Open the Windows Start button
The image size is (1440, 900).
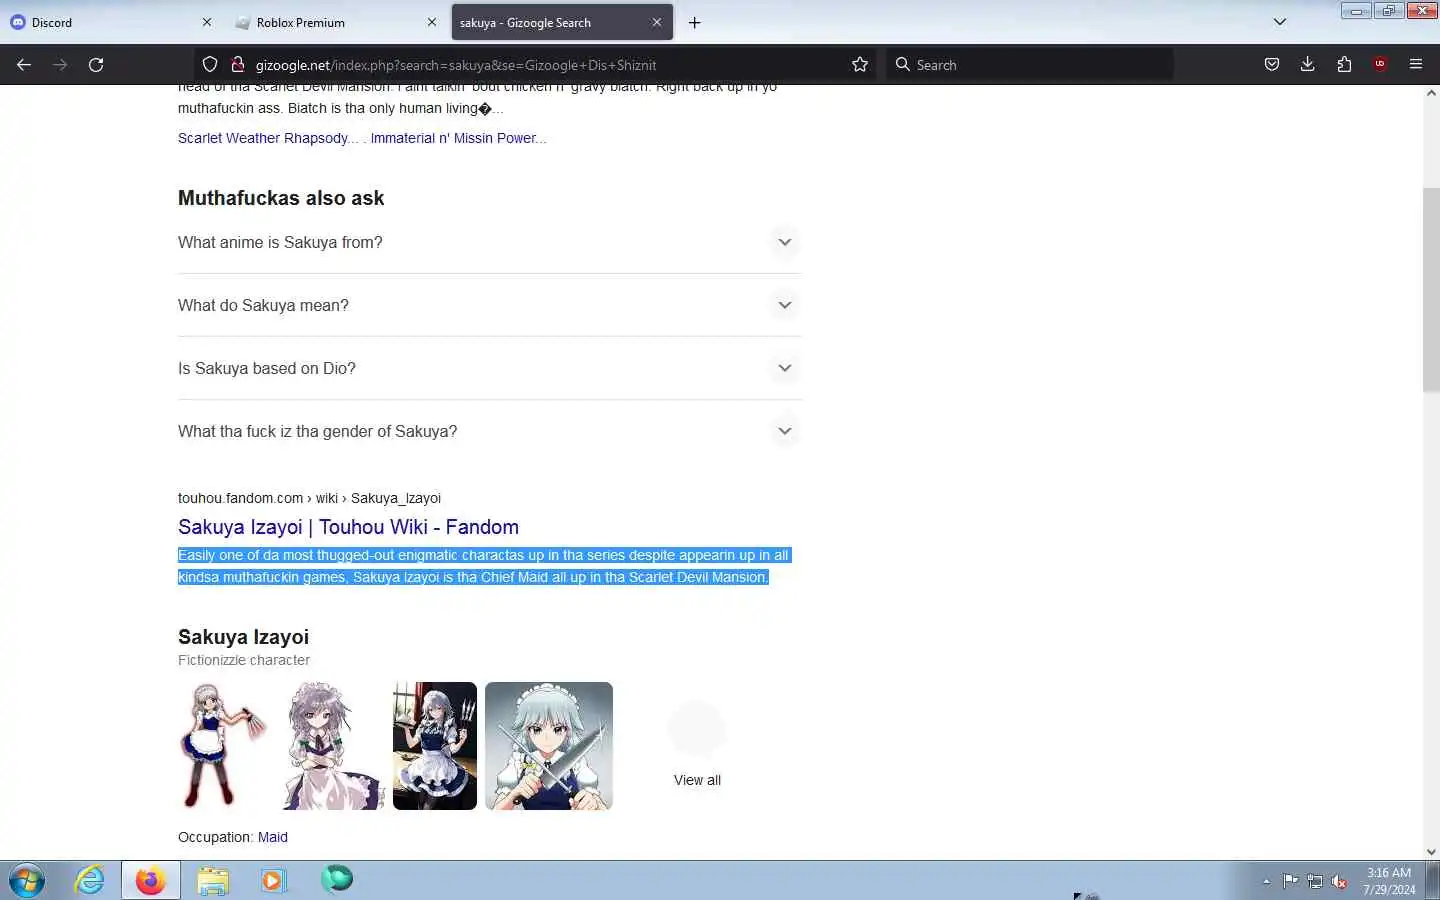pos(27,881)
